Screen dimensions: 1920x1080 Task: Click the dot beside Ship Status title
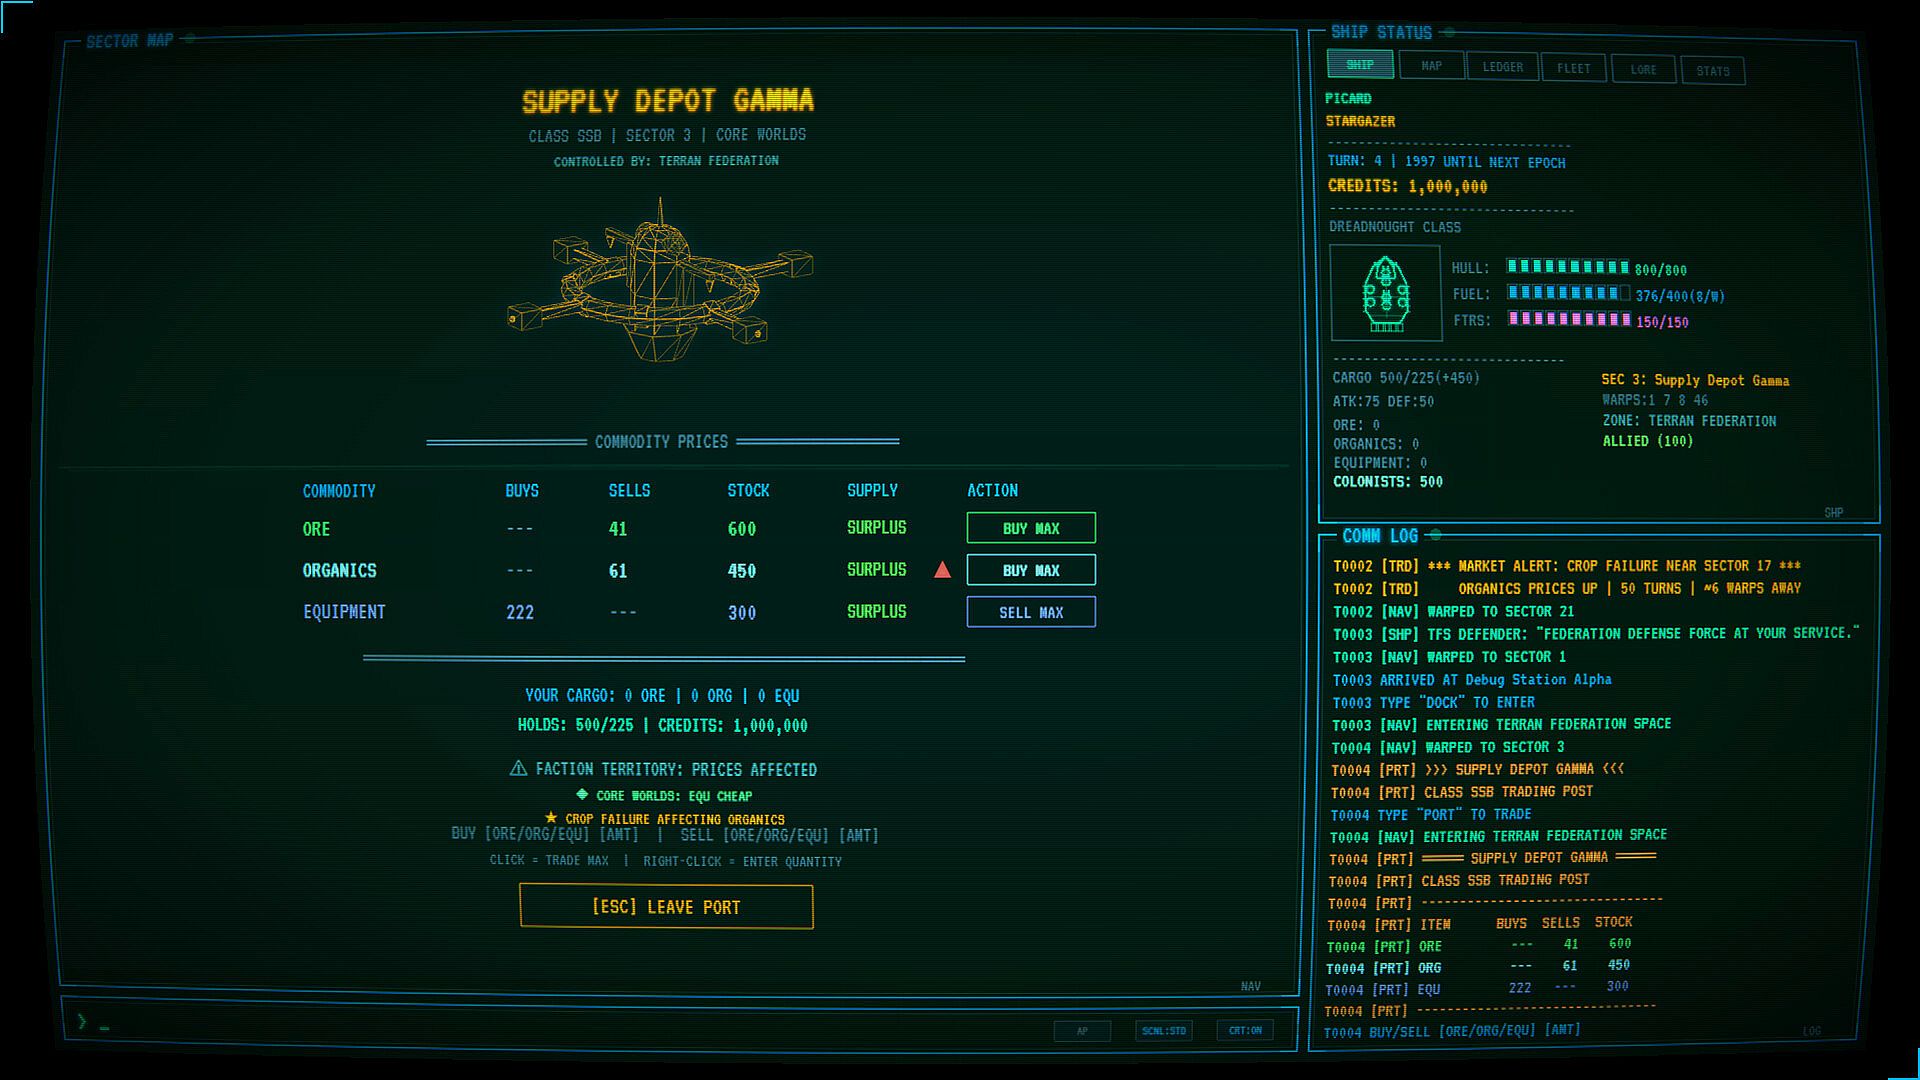coord(1449,32)
